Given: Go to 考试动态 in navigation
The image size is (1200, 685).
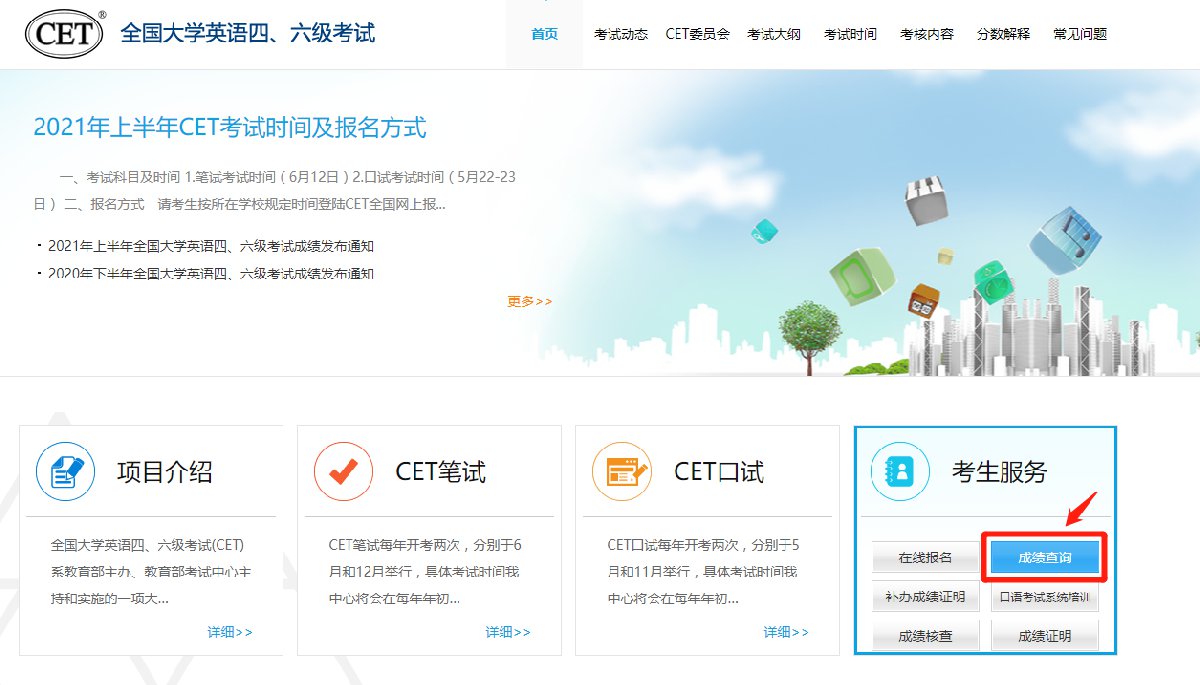Looking at the screenshot, I should [x=620, y=34].
